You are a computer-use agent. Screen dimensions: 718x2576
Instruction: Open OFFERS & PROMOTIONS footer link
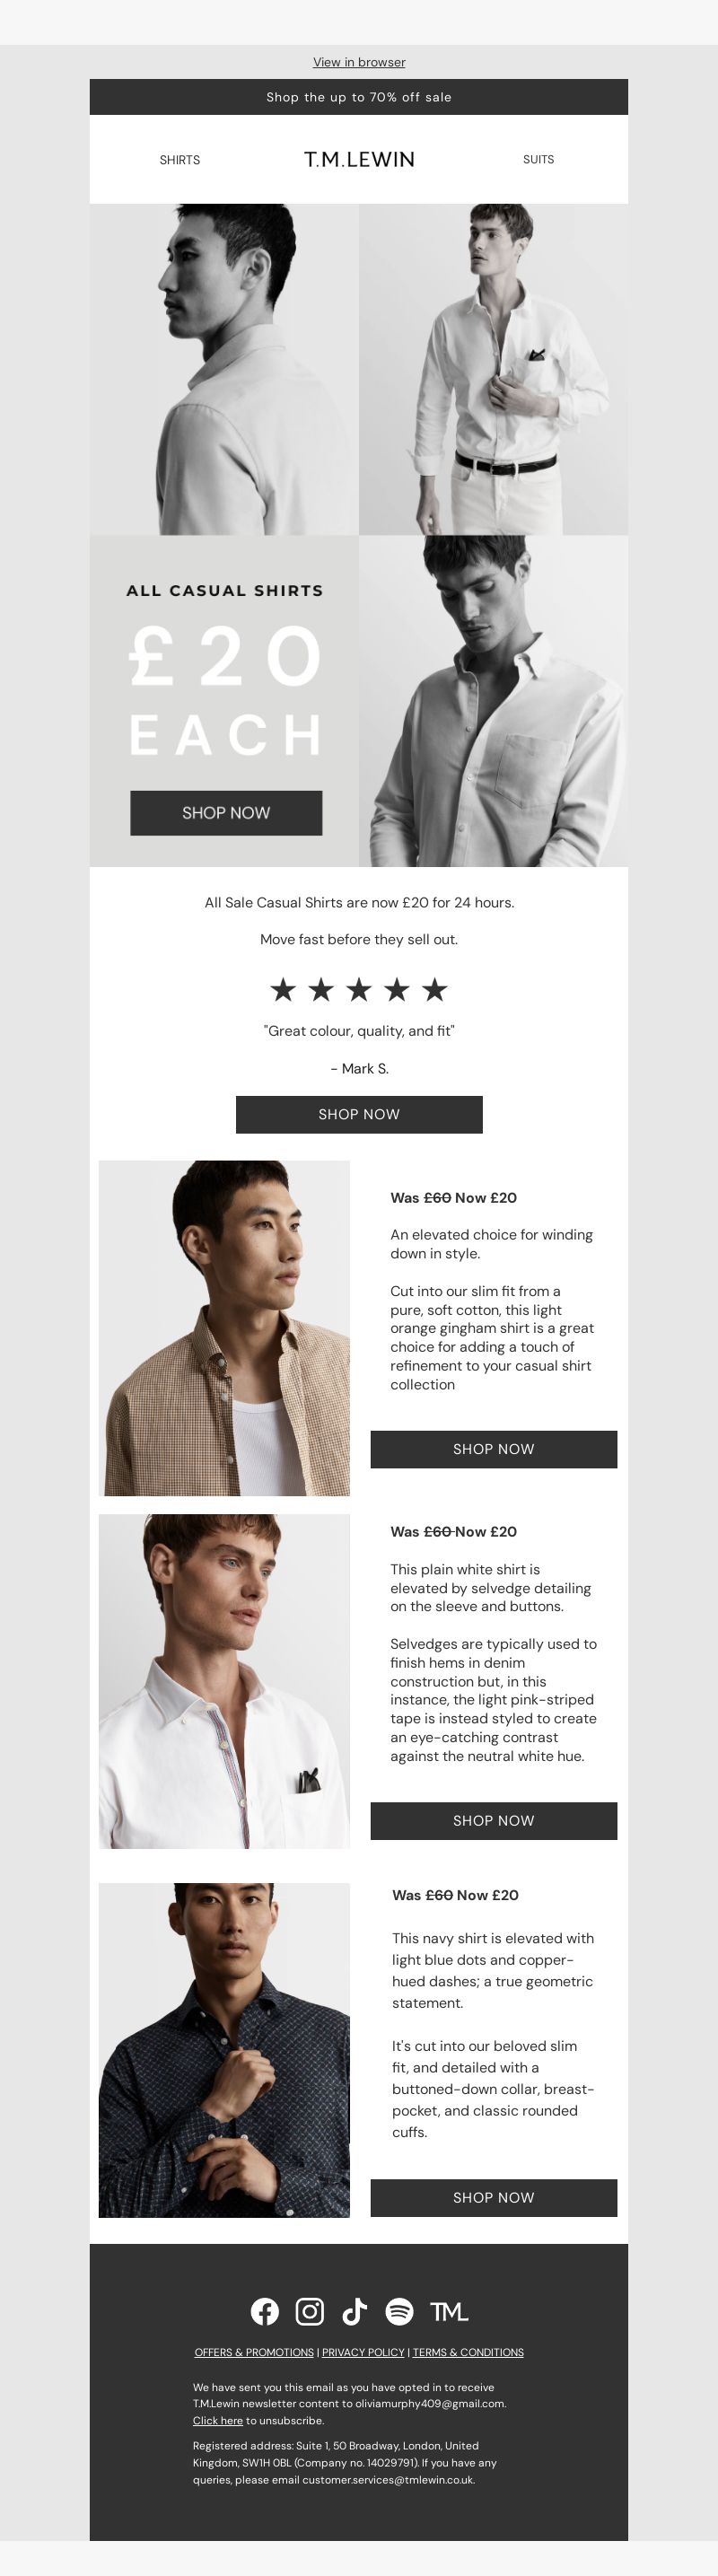[x=254, y=2352]
